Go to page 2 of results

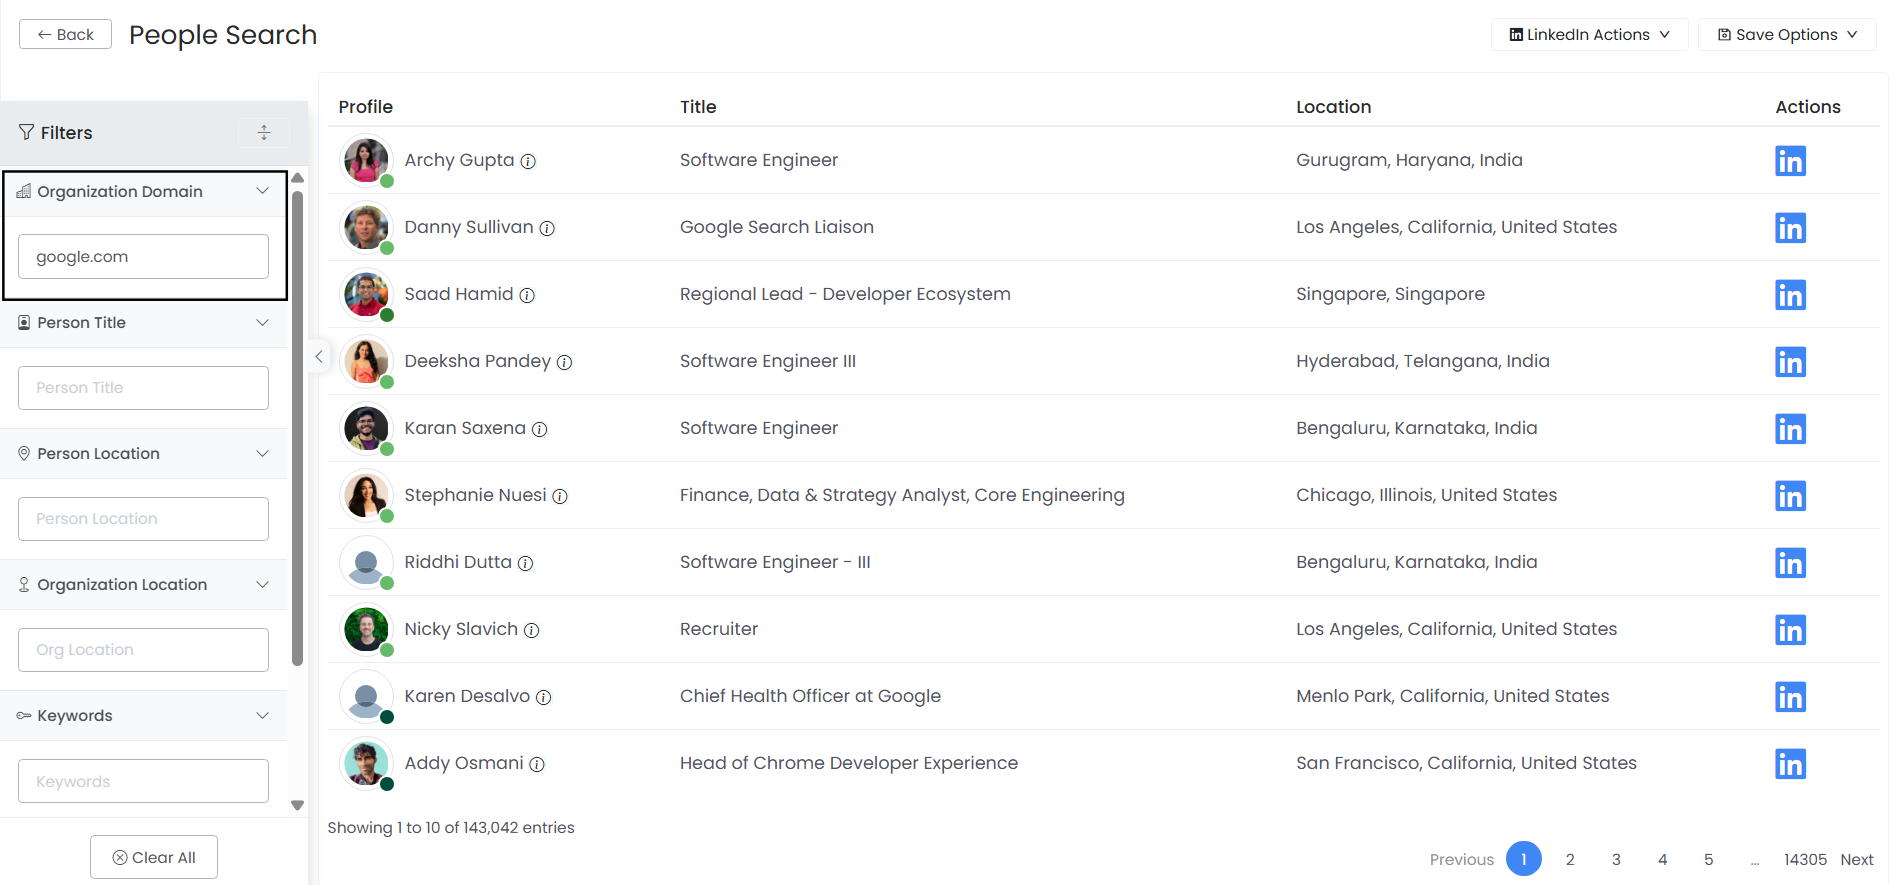pos(1570,859)
